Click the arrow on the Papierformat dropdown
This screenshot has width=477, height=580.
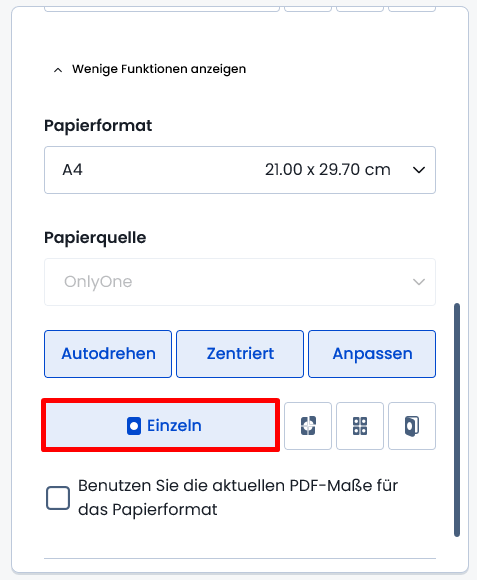pyautogui.click(x=419, y=170)
